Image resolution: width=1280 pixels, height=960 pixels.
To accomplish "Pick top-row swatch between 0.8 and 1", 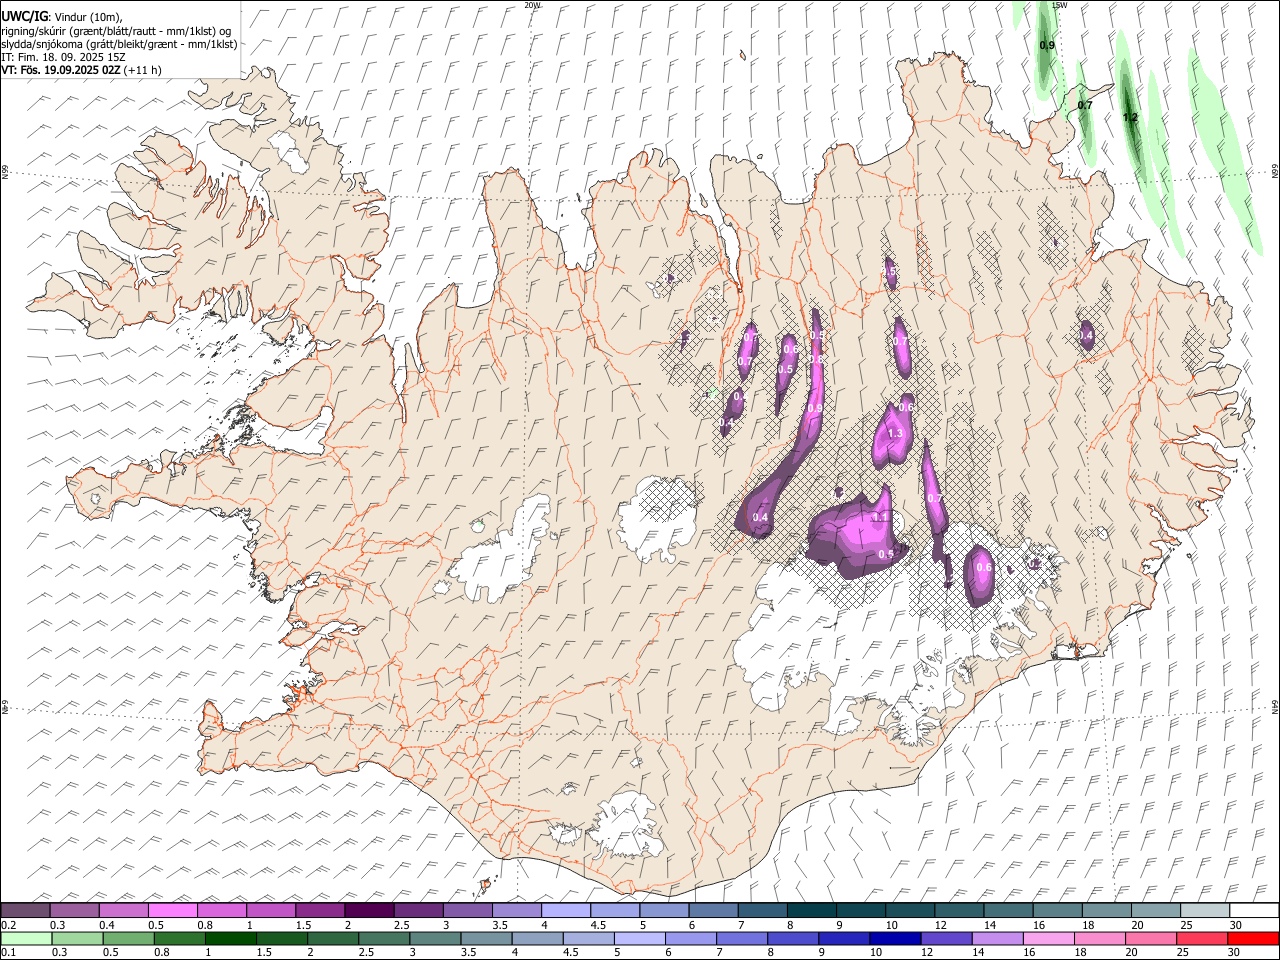I will coord(221,910).
